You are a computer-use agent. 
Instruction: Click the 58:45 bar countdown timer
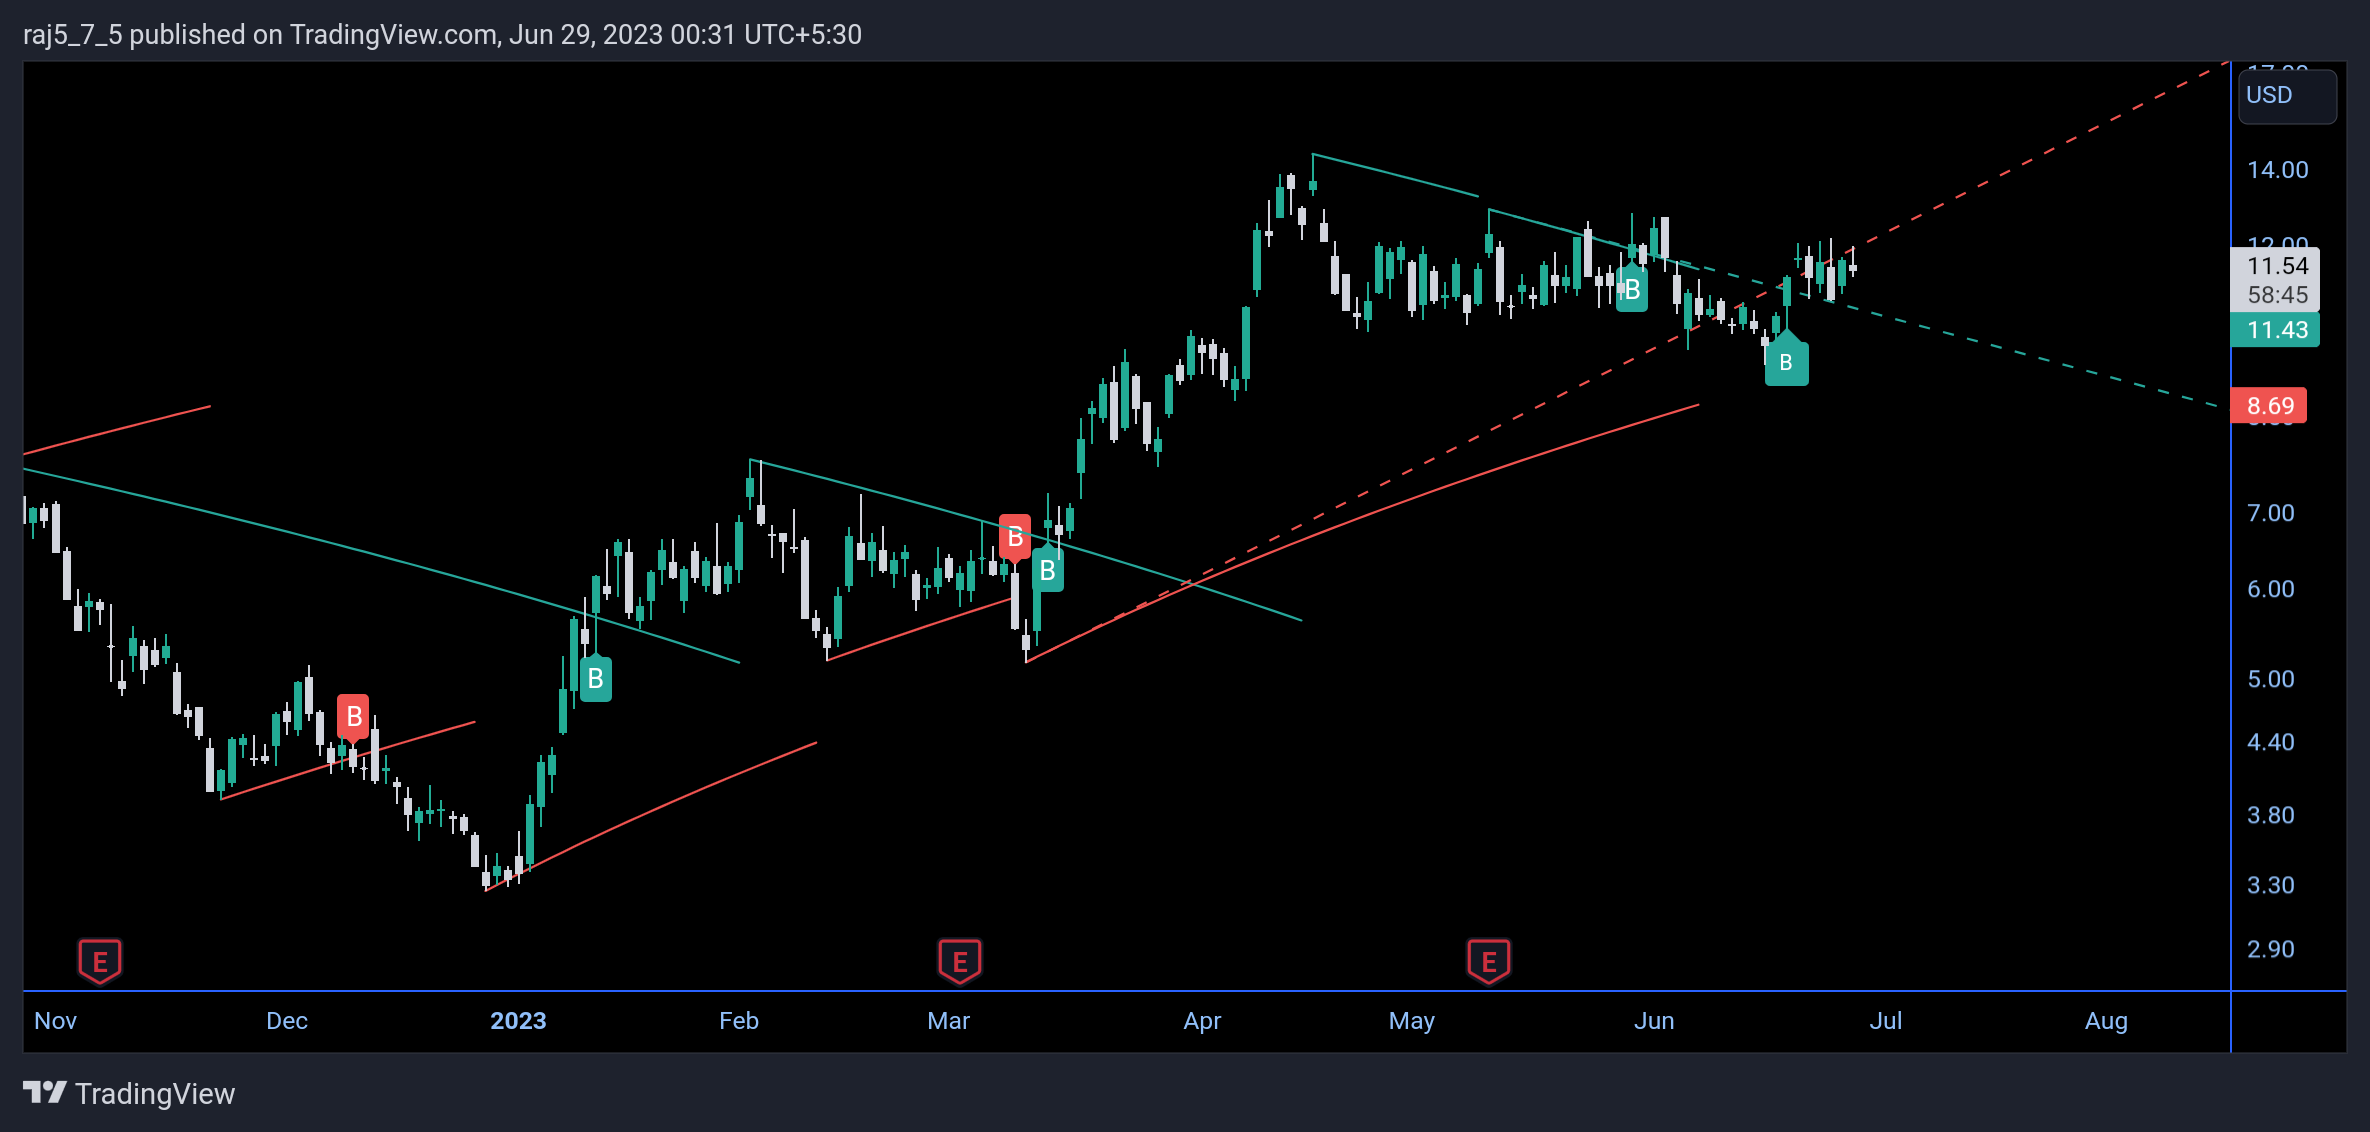[x=2277, y=295]
